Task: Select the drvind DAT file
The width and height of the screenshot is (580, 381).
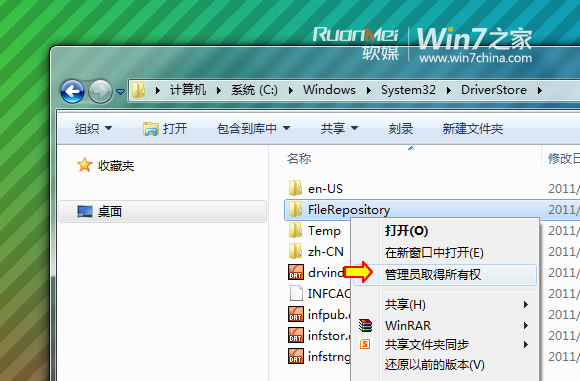Action: point(326,273)
